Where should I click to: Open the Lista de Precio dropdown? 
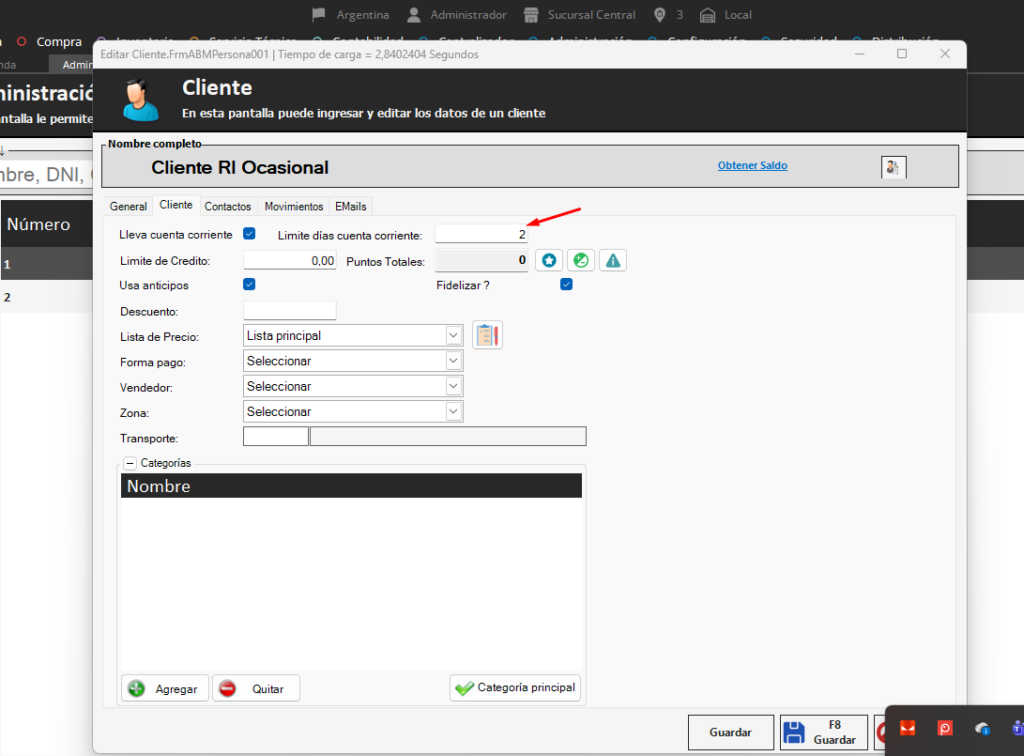coord(453,336)
